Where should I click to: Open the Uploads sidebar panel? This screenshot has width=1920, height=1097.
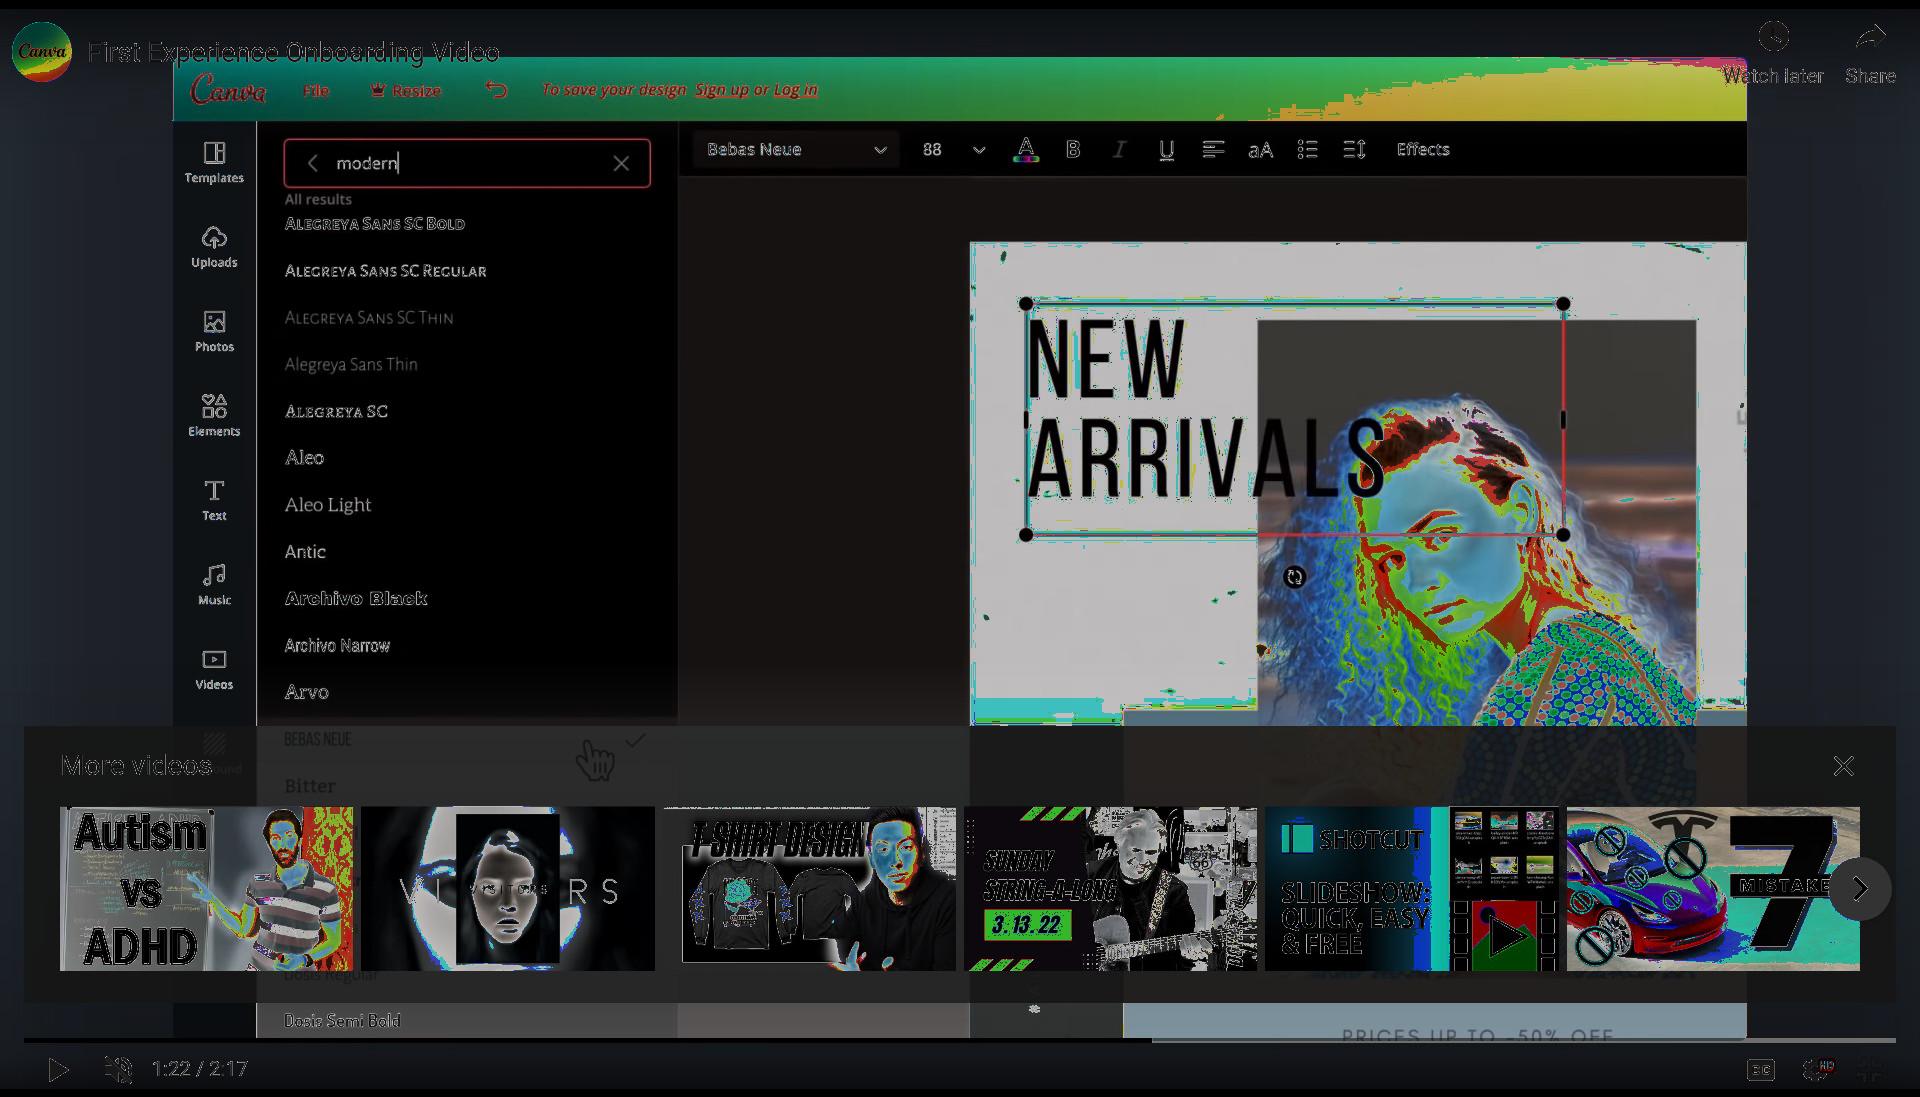[214, 247]
